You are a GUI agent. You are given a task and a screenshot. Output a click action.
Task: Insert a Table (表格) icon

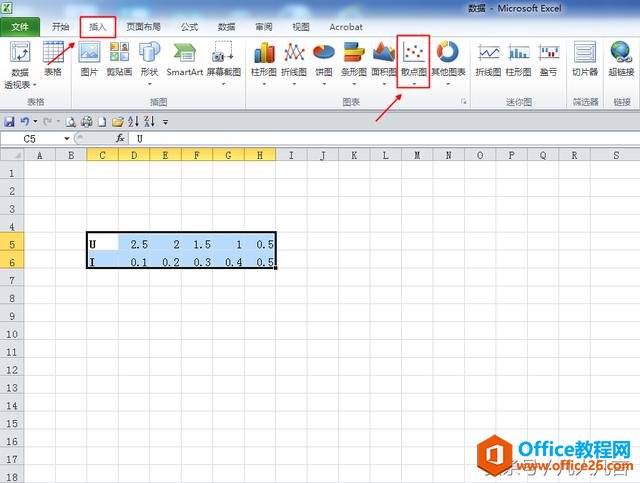point(53,59)
